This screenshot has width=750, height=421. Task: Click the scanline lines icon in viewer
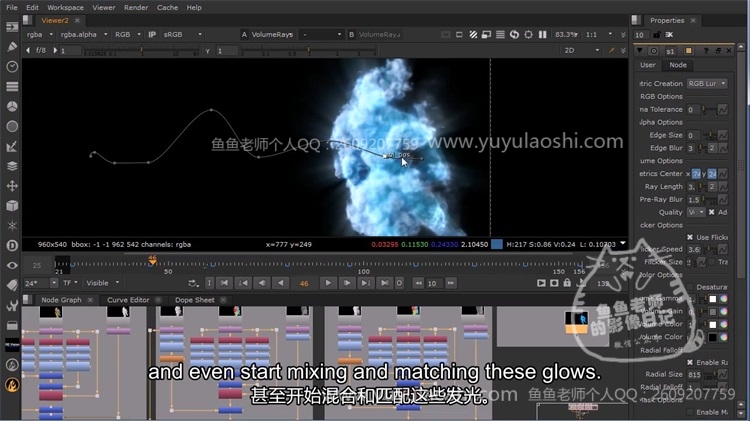(x=500, y=34)
